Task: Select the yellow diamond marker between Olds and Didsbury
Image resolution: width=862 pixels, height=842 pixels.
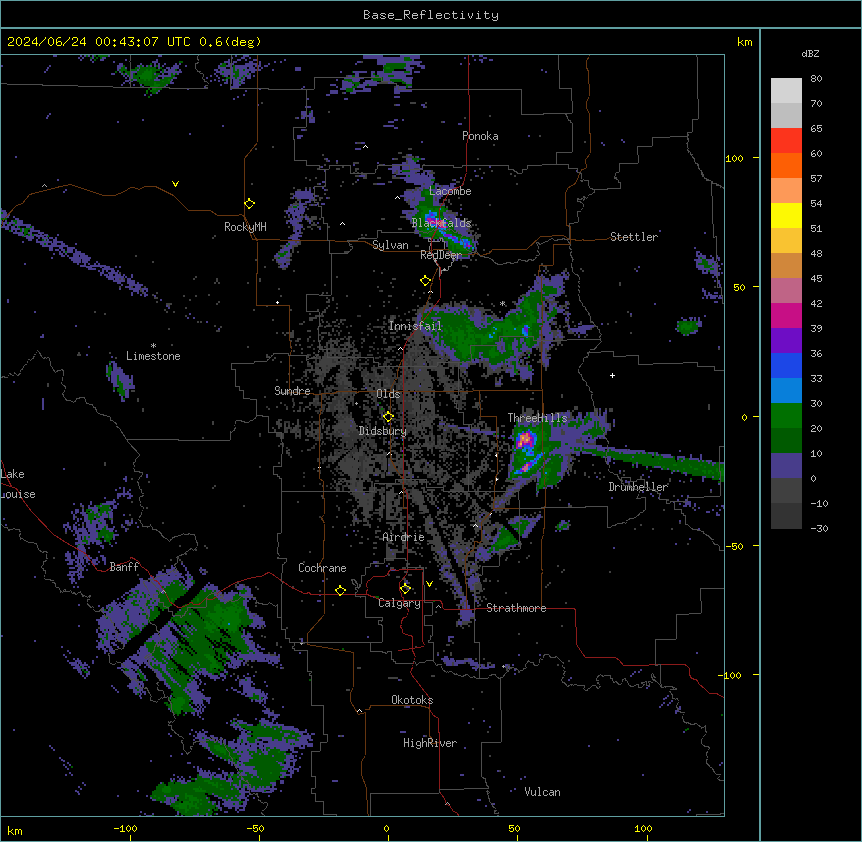Action: 388,417
